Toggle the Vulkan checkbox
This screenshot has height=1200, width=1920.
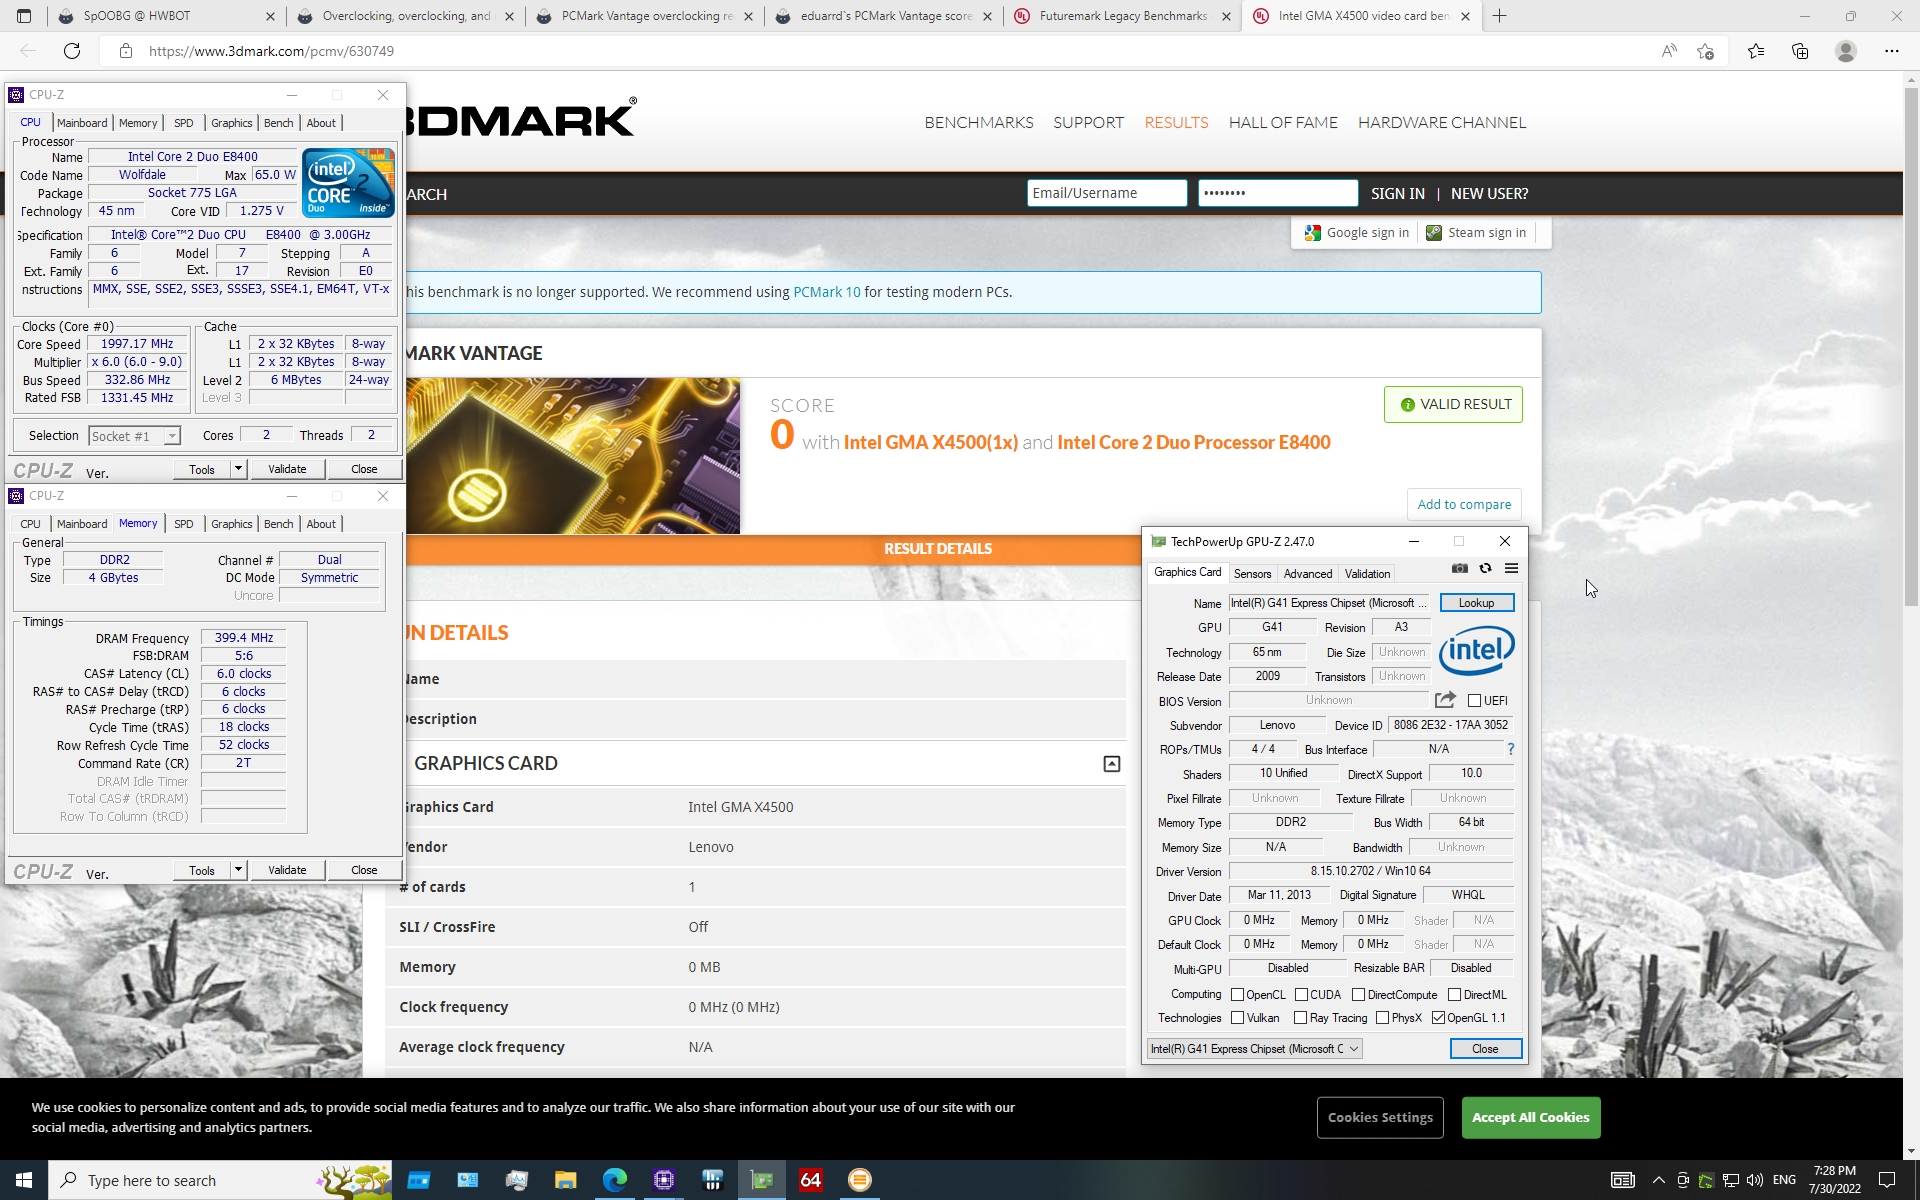(x=1237, y=1018)
